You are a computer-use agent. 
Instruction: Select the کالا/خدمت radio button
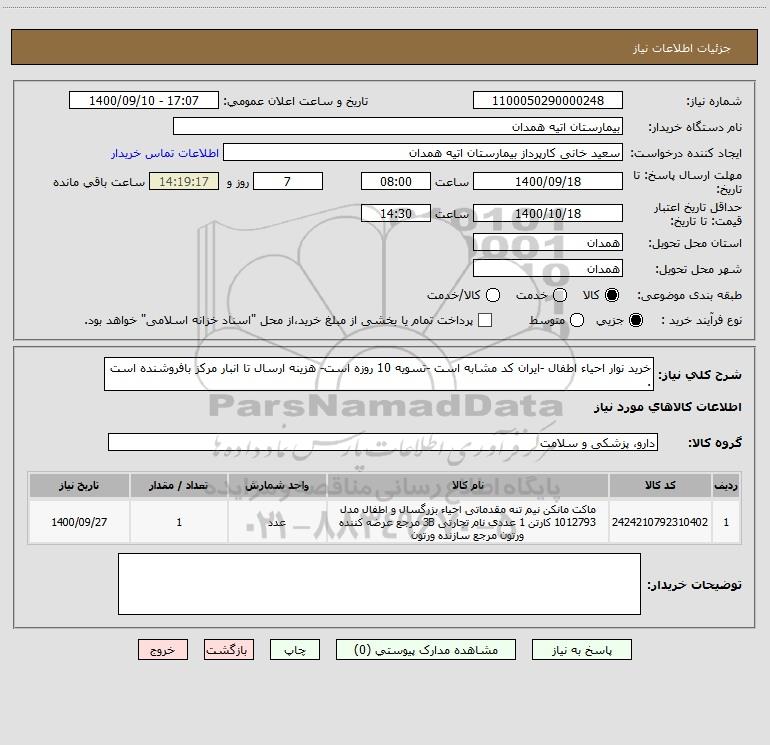click(493, 295)
